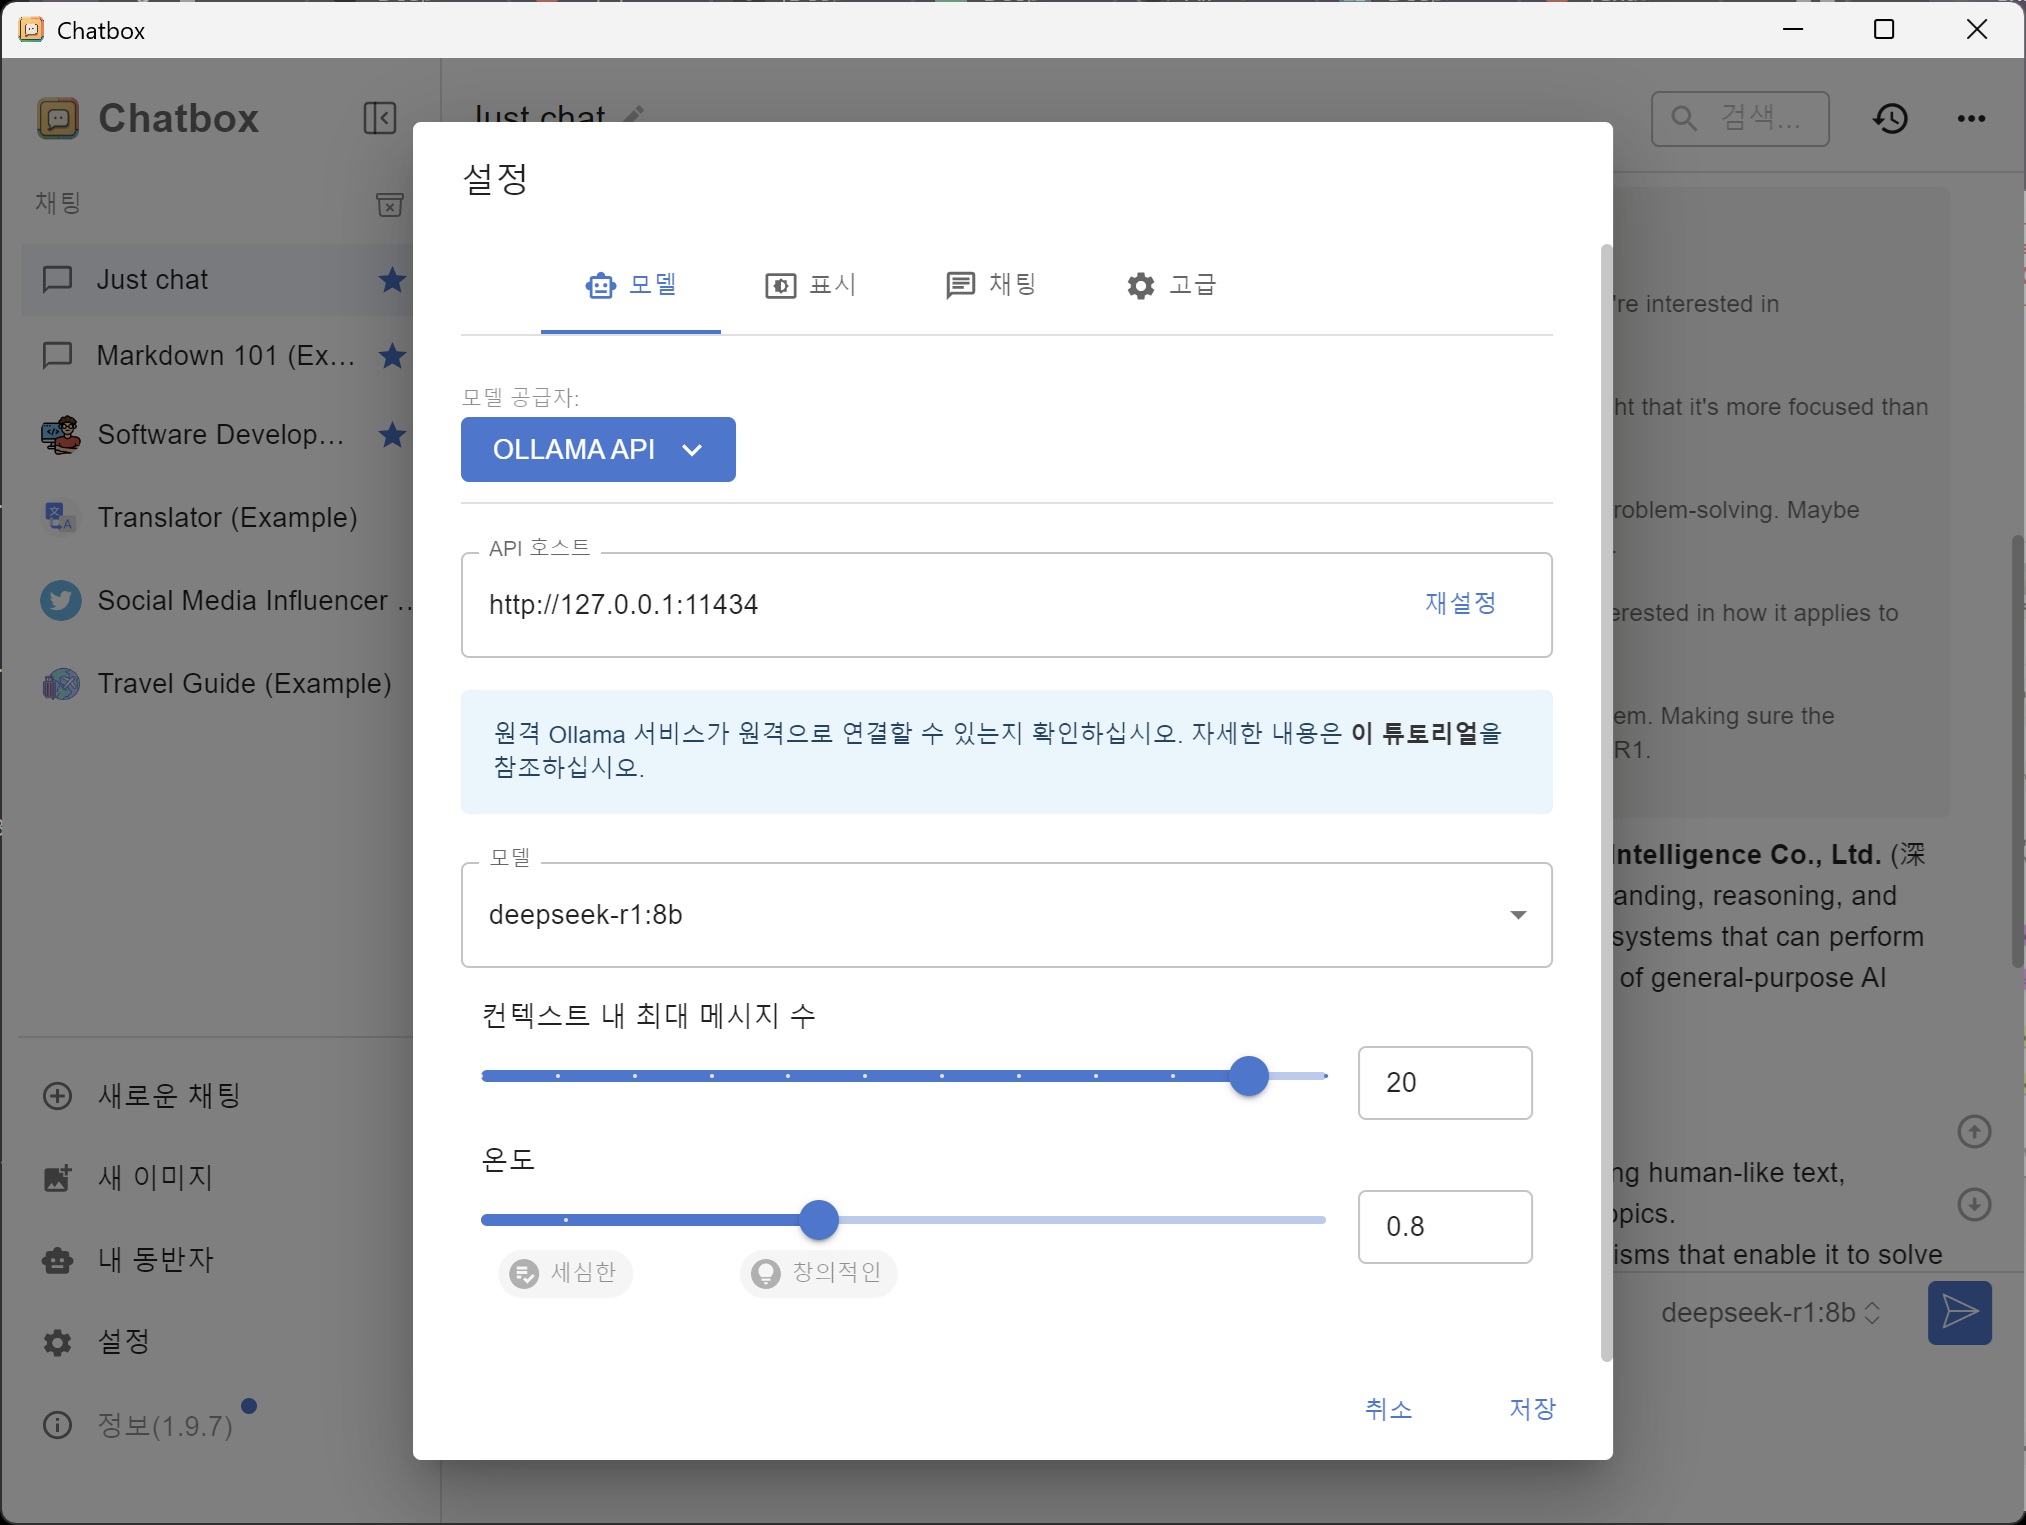Screen dimensions: 2026x1525
Task: Click the clear chats archive icon
Action: coord(389,204)
